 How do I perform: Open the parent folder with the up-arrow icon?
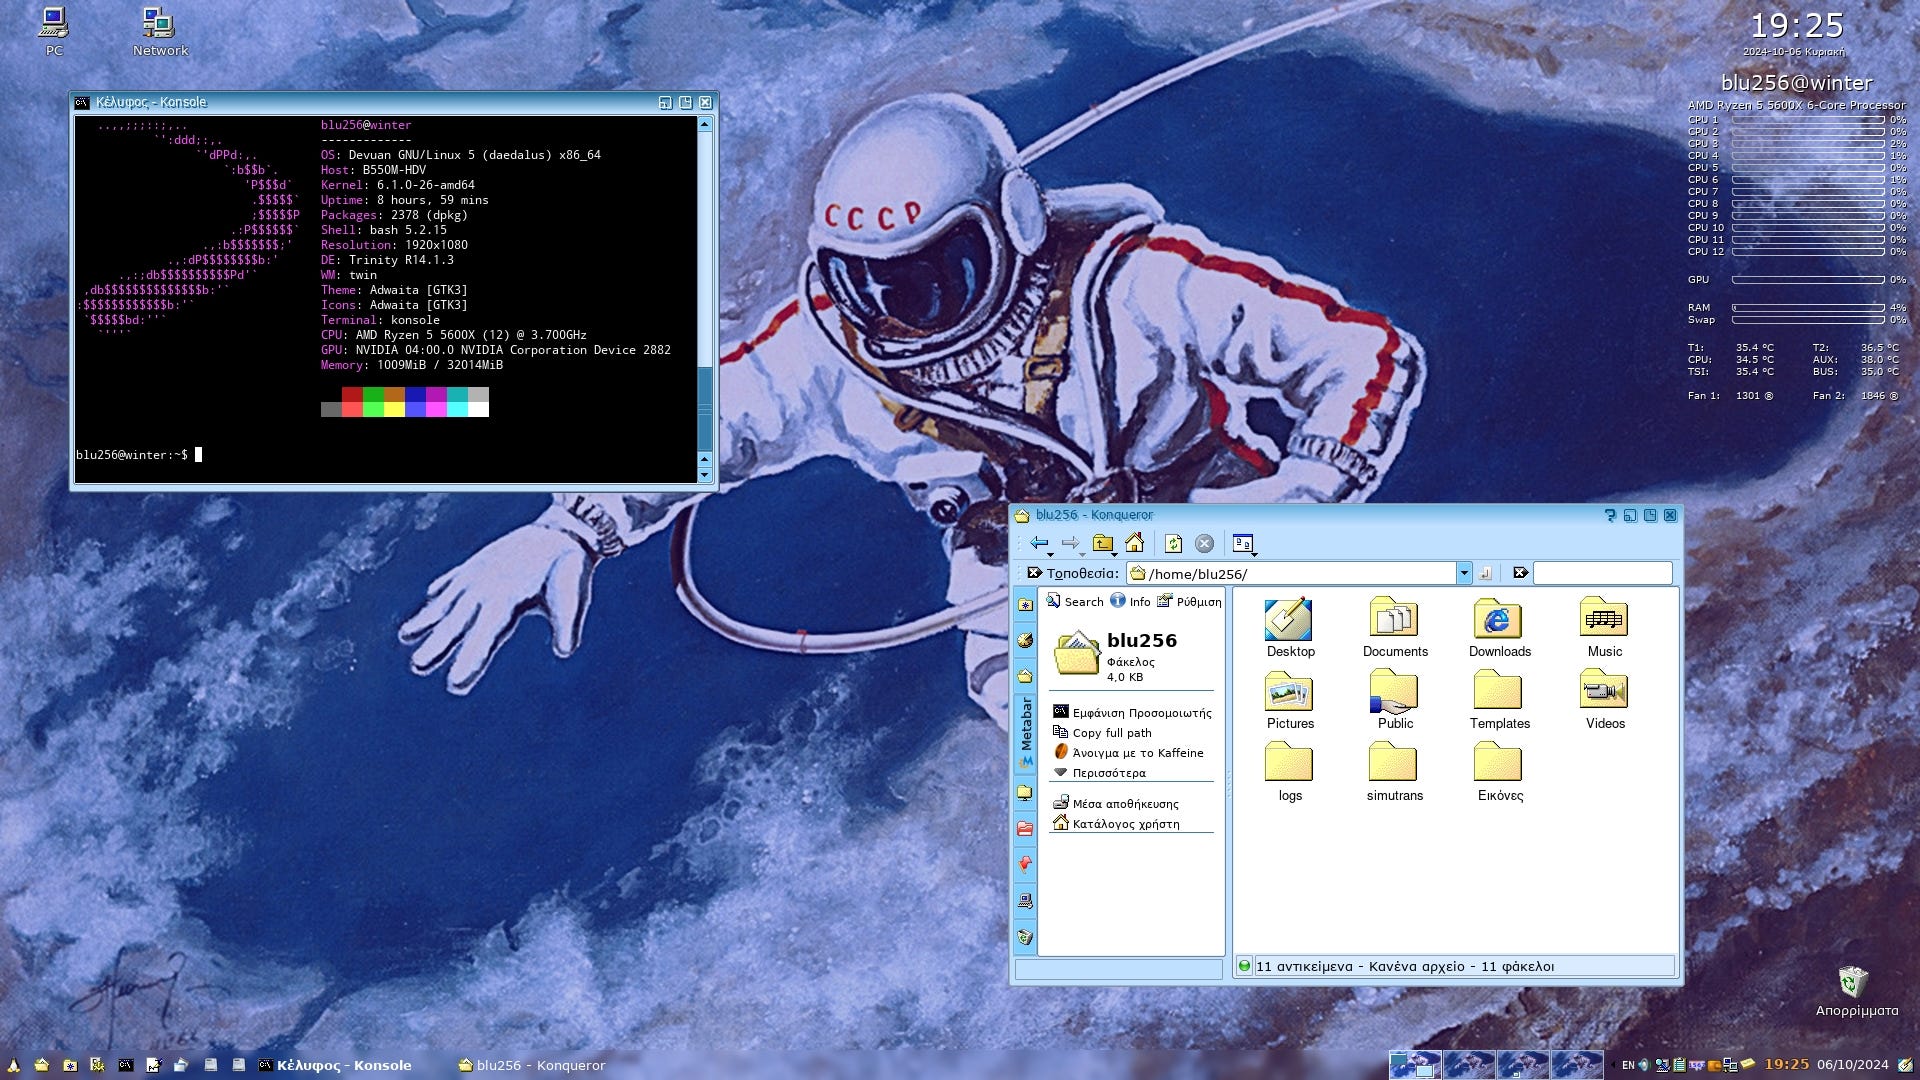pos(1101,544)
